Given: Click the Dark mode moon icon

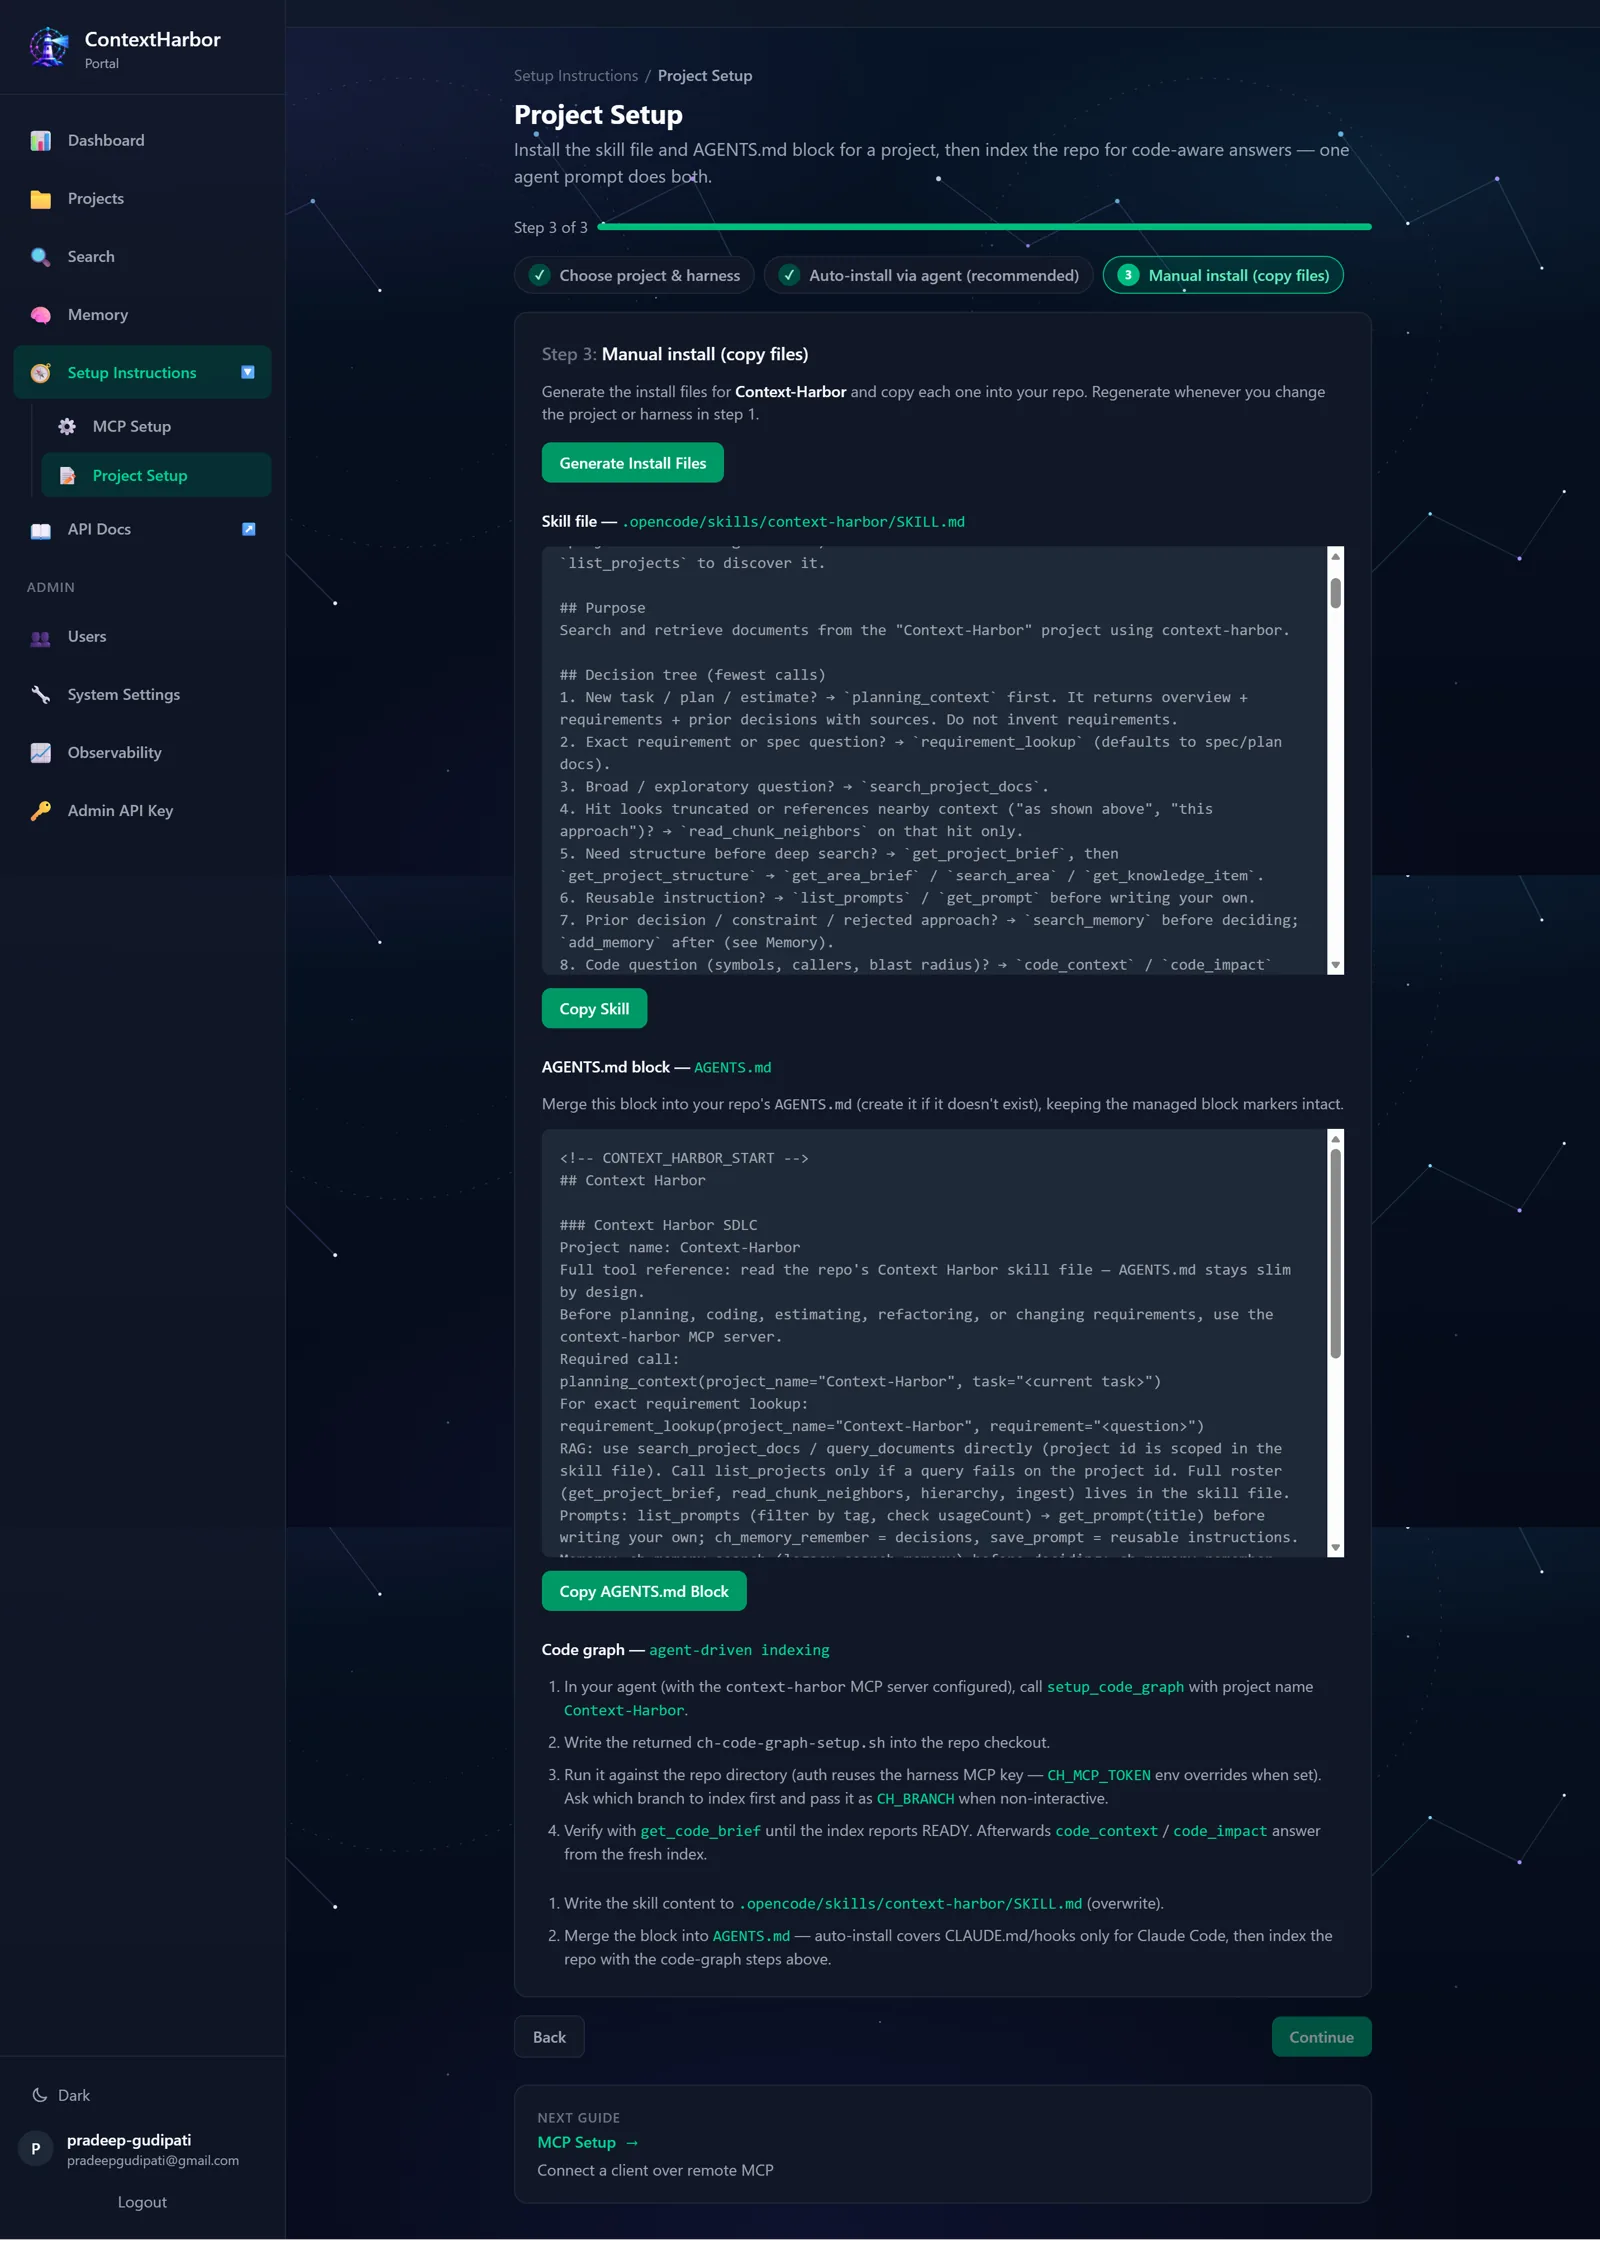Looking at the screenshot, I should point(40,2095).
